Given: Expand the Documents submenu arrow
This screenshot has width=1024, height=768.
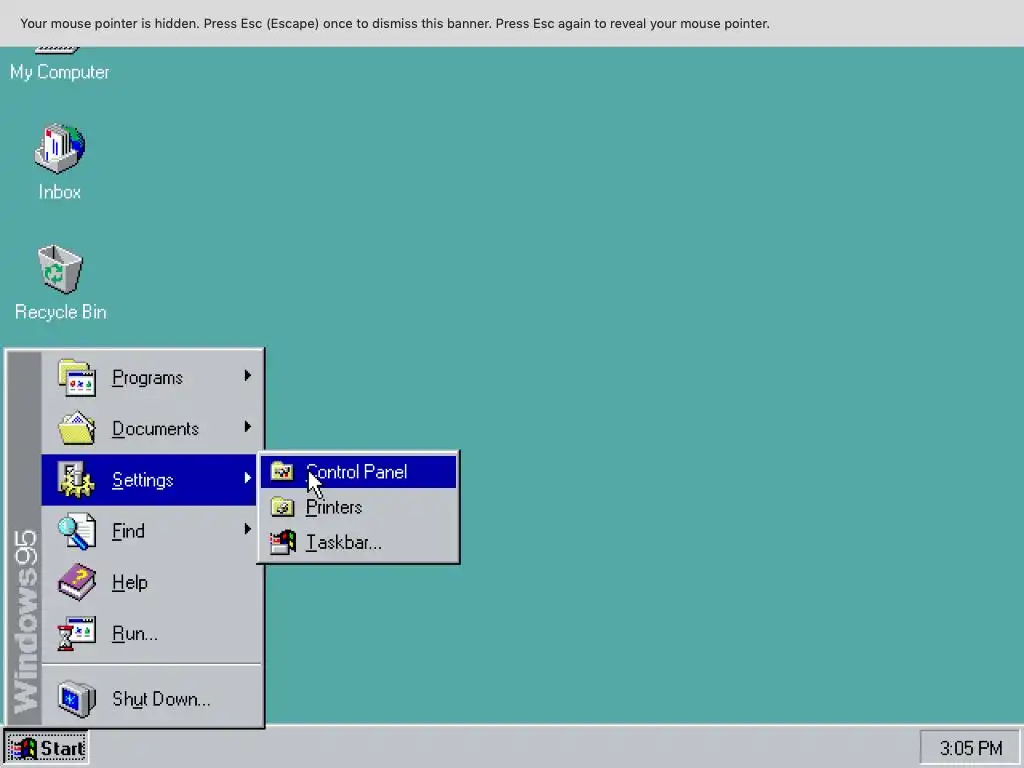Looking at the screenshot, I should pos(248,426).
